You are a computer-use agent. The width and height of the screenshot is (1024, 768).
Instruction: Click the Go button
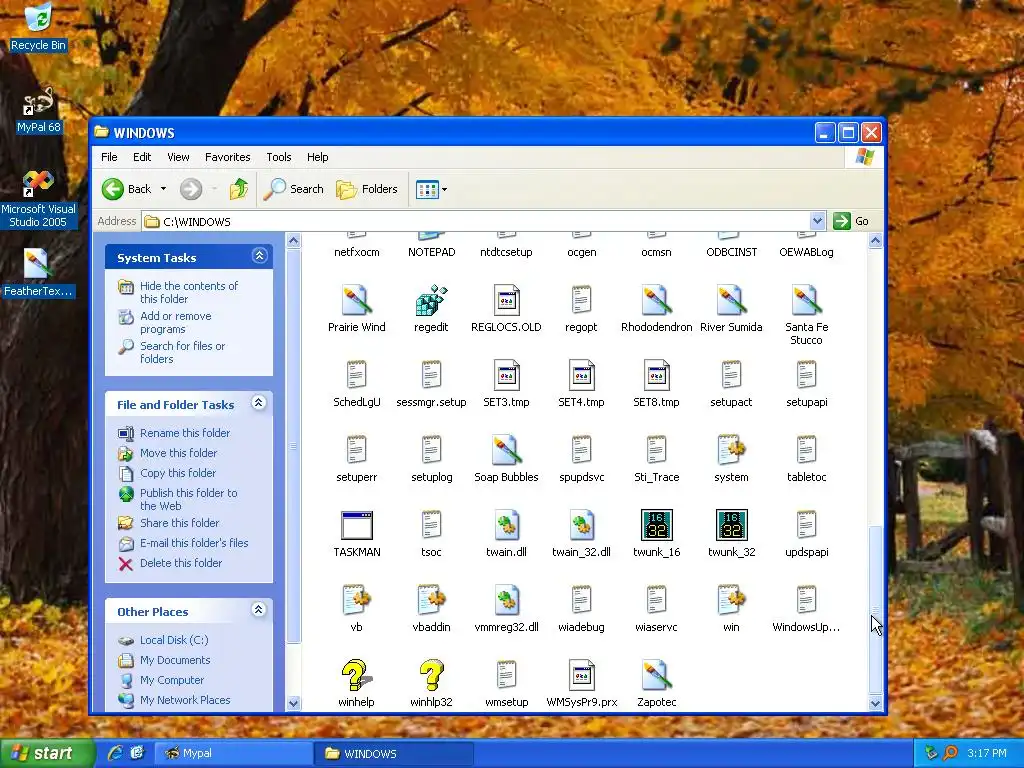point(852,221)
